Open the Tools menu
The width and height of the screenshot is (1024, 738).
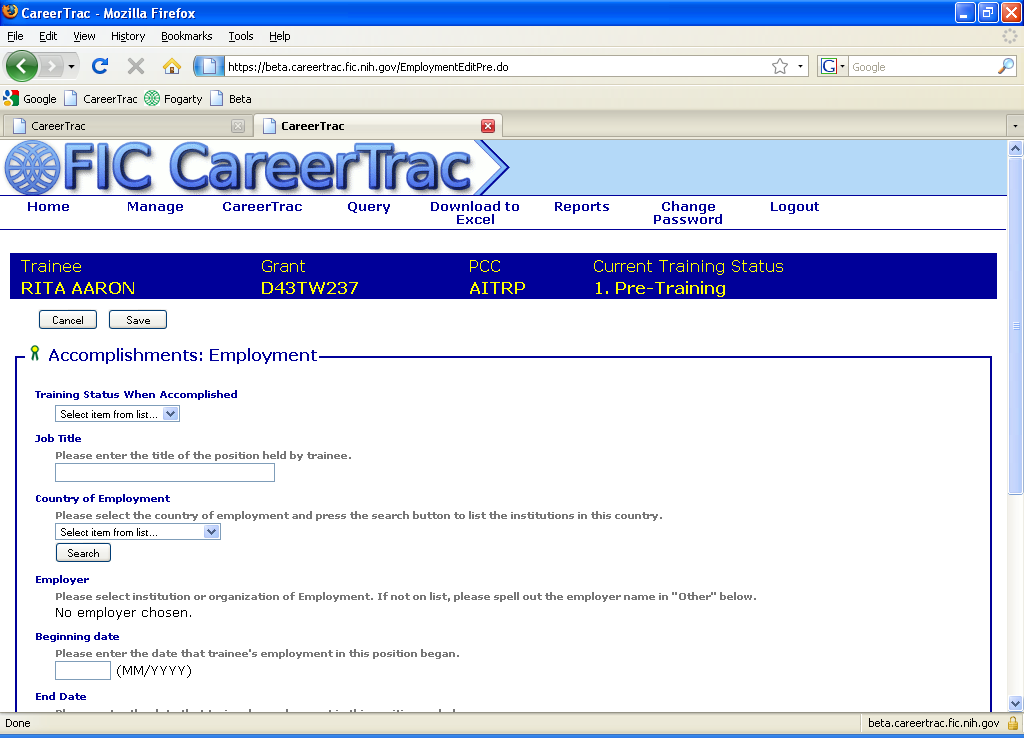coord(240,36)
